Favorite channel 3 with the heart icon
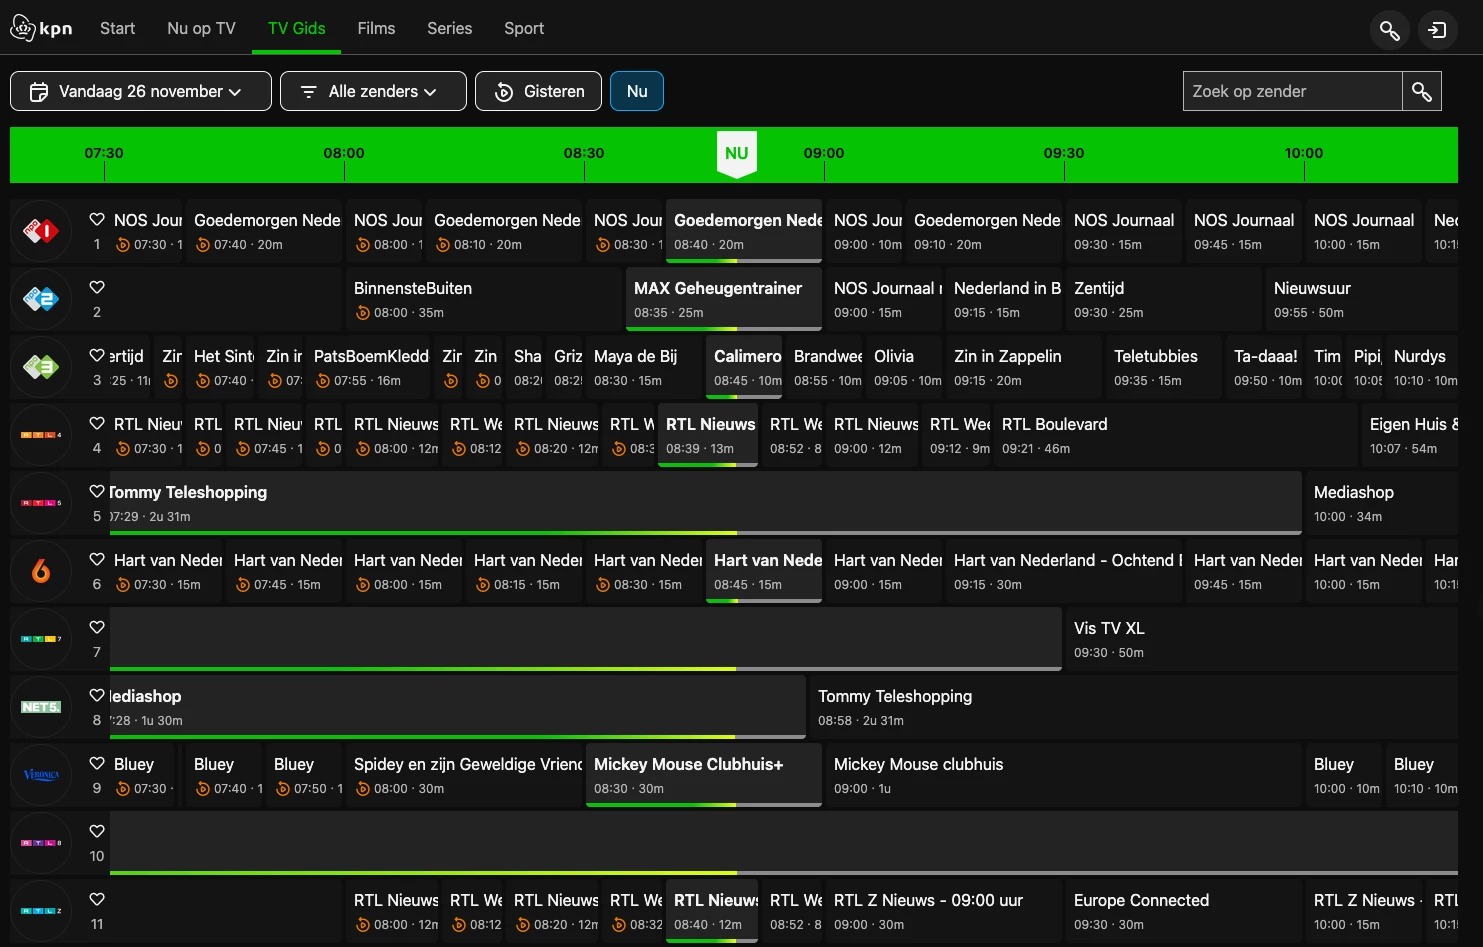Viewport: 1483px width, 947px height. (x=97, y=355)
